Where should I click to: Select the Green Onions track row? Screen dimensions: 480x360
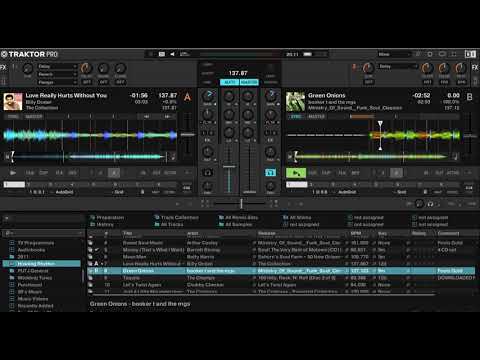tap(281, 271)
